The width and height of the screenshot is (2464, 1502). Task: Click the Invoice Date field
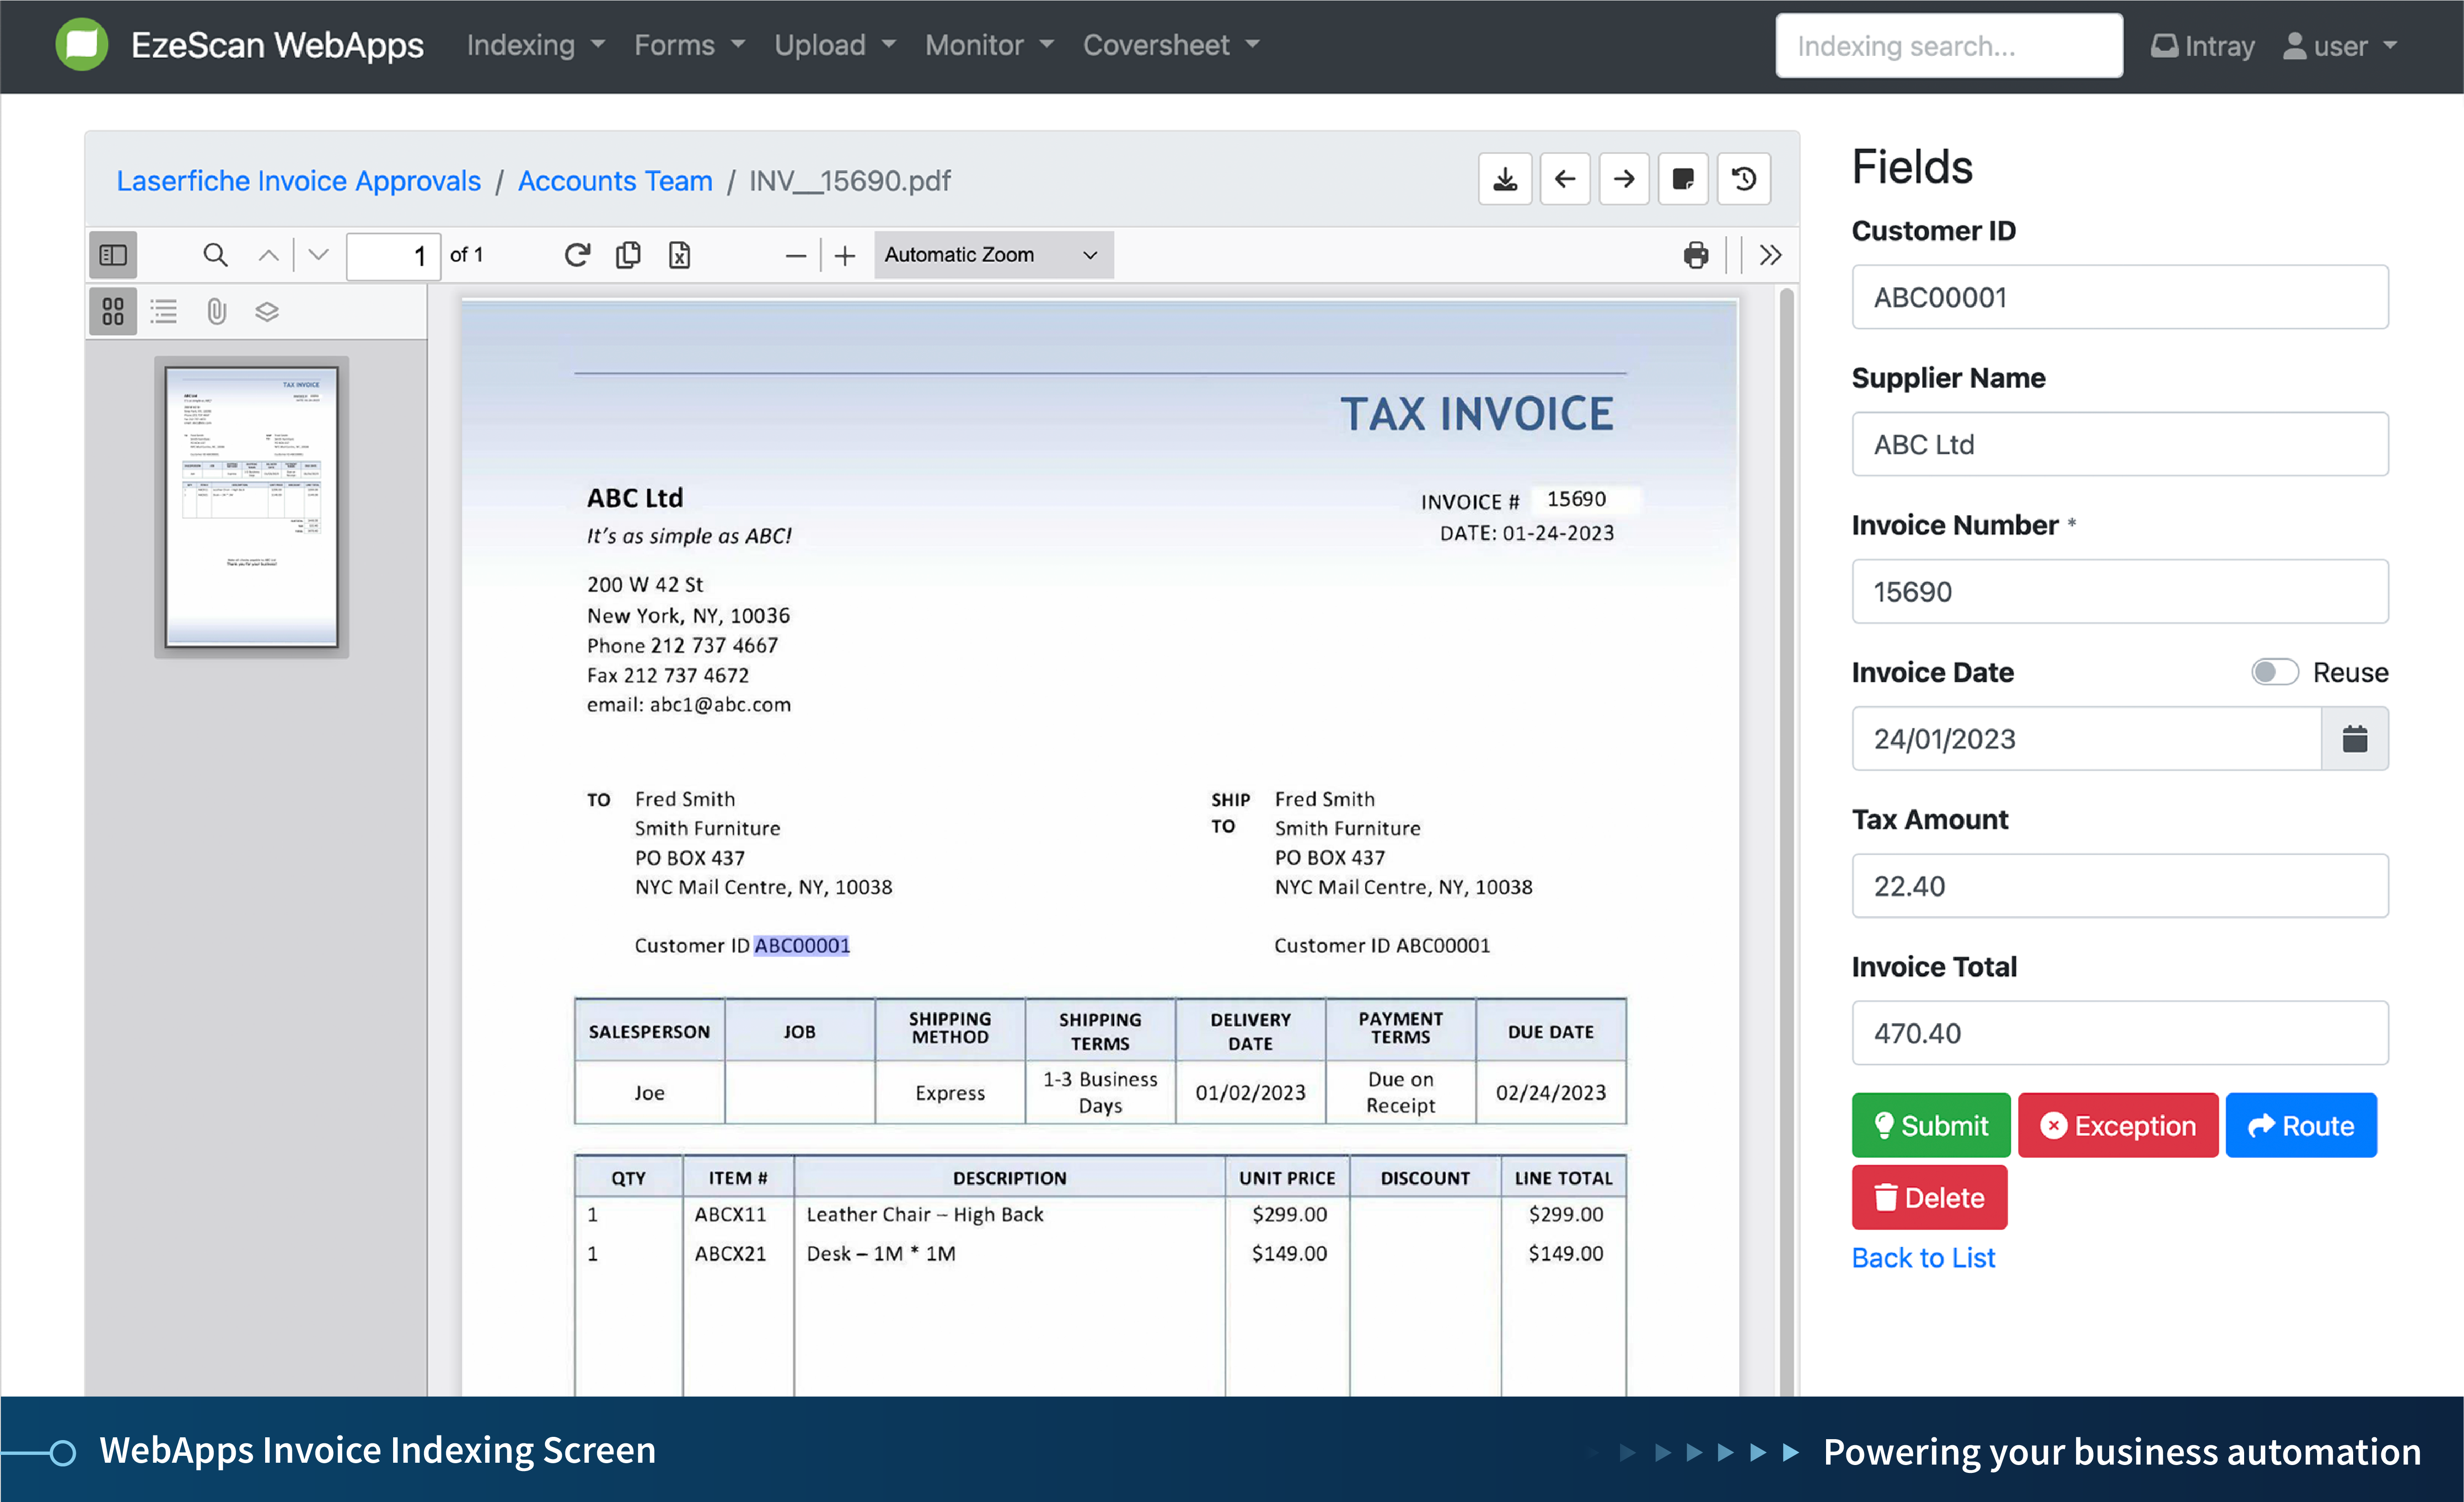coord(2087,739)
